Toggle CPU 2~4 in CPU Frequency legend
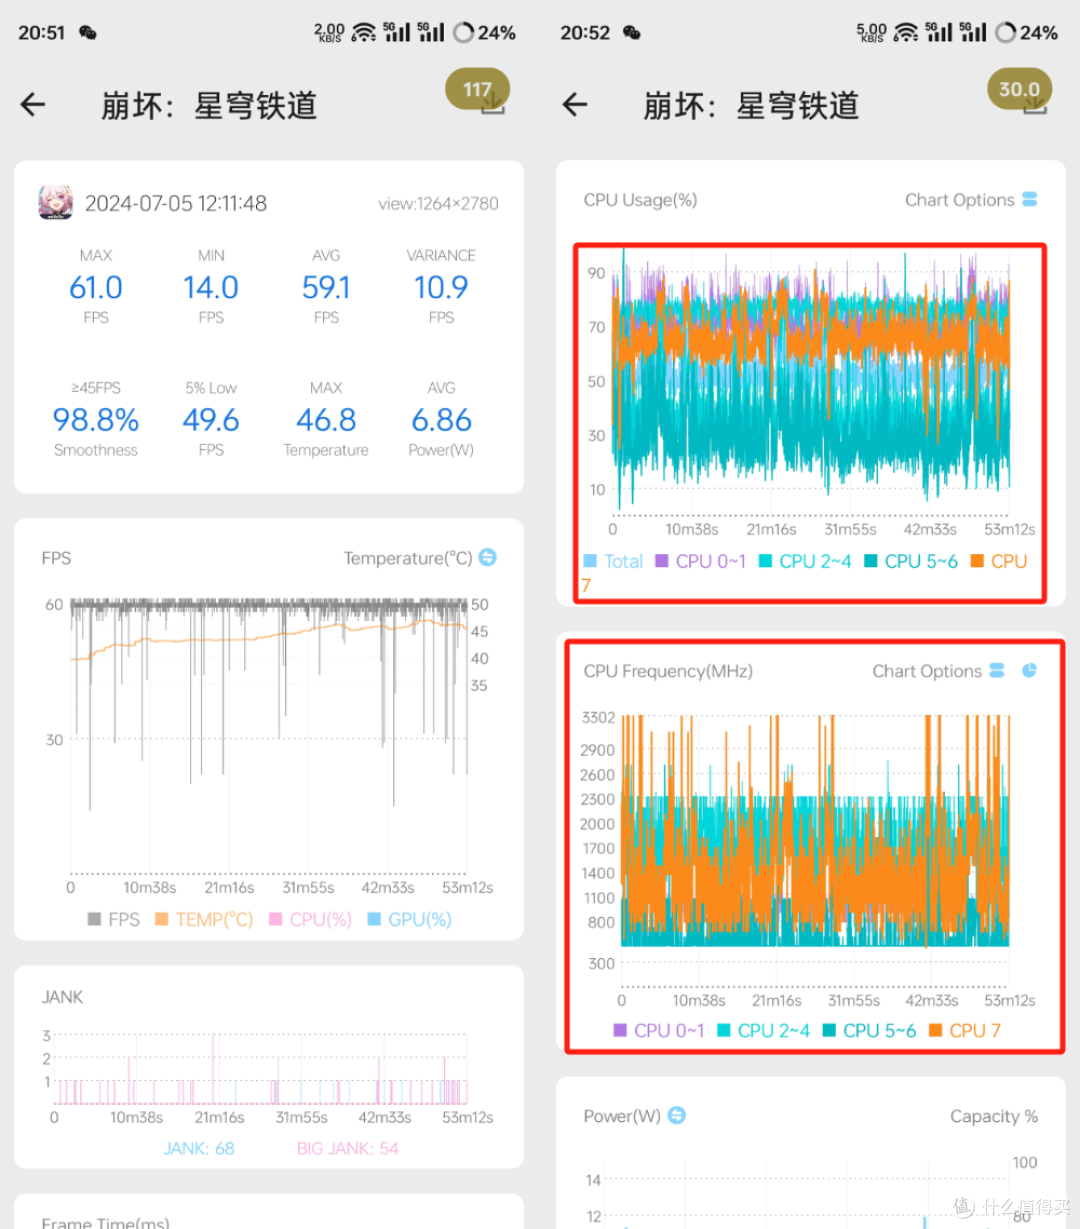 [763, 1030]
